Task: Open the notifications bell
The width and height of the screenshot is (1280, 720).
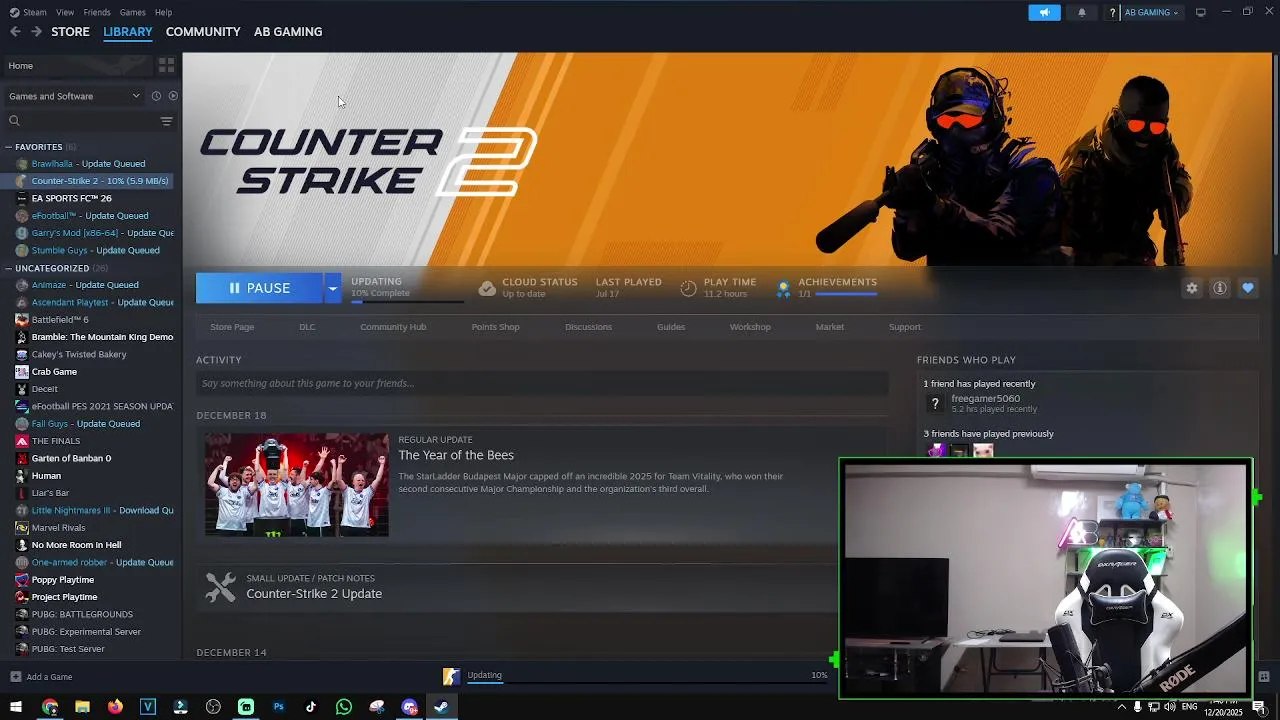Action: 1082,12
